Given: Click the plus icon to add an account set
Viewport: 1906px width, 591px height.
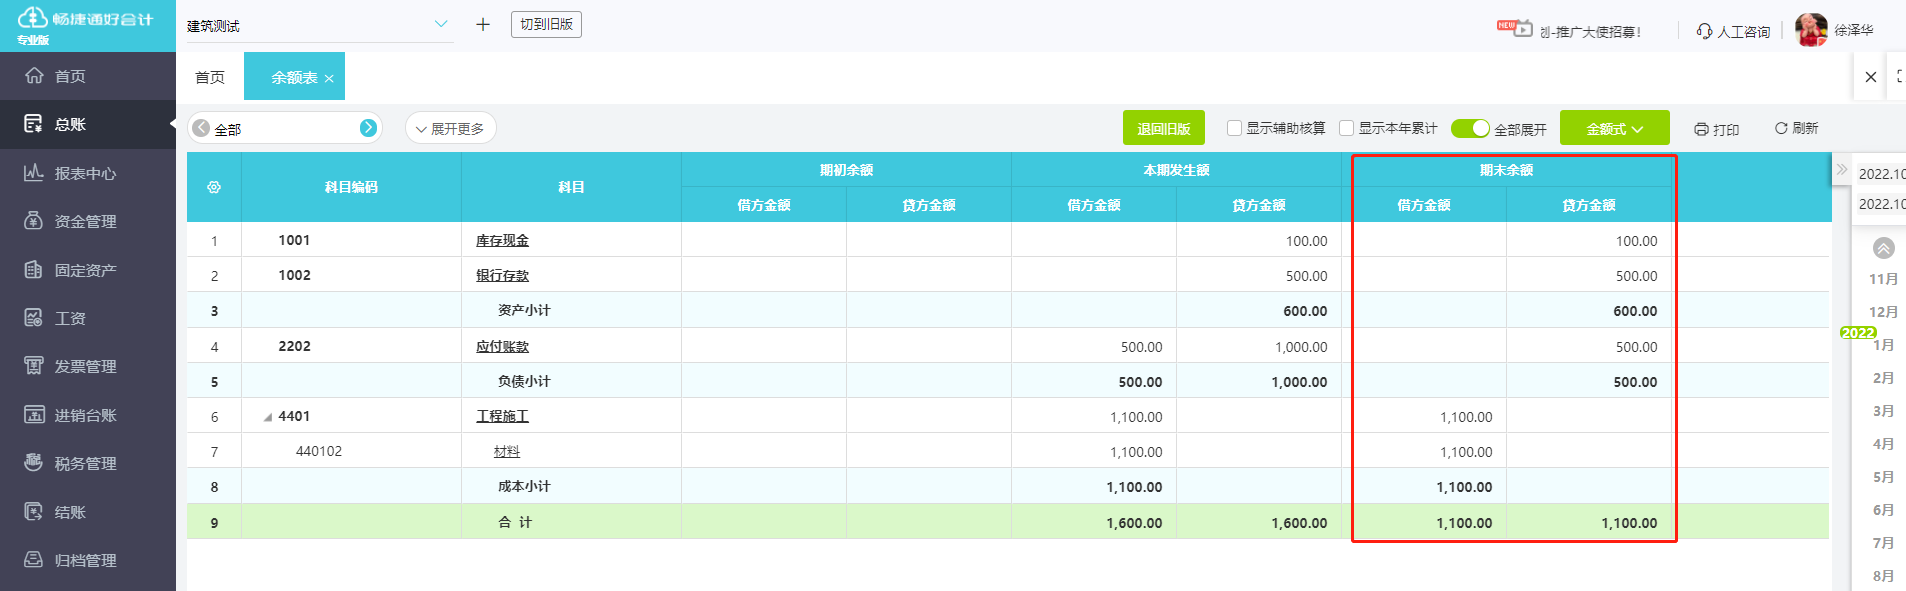Looking at the screenshot, I should (483, 25).
